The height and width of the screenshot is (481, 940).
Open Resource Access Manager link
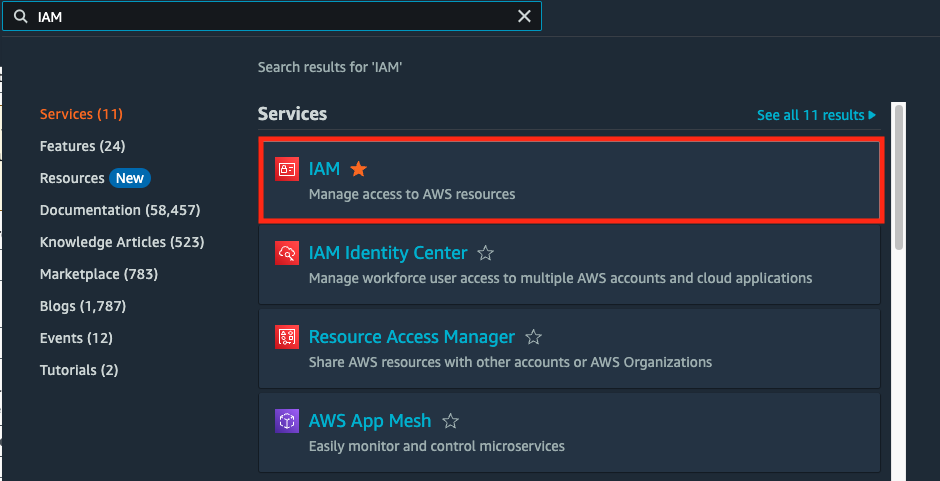pyautogui.click(x=412, y=337)
